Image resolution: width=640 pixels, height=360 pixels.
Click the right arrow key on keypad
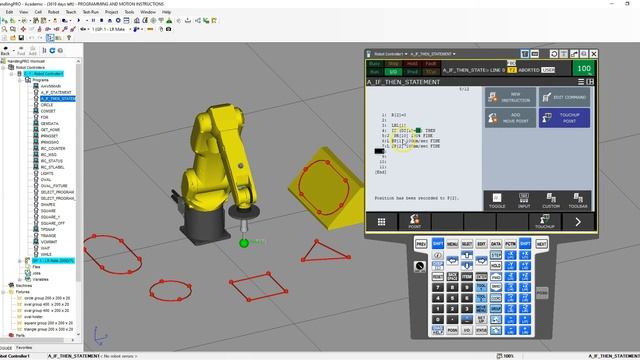point(482,260)
